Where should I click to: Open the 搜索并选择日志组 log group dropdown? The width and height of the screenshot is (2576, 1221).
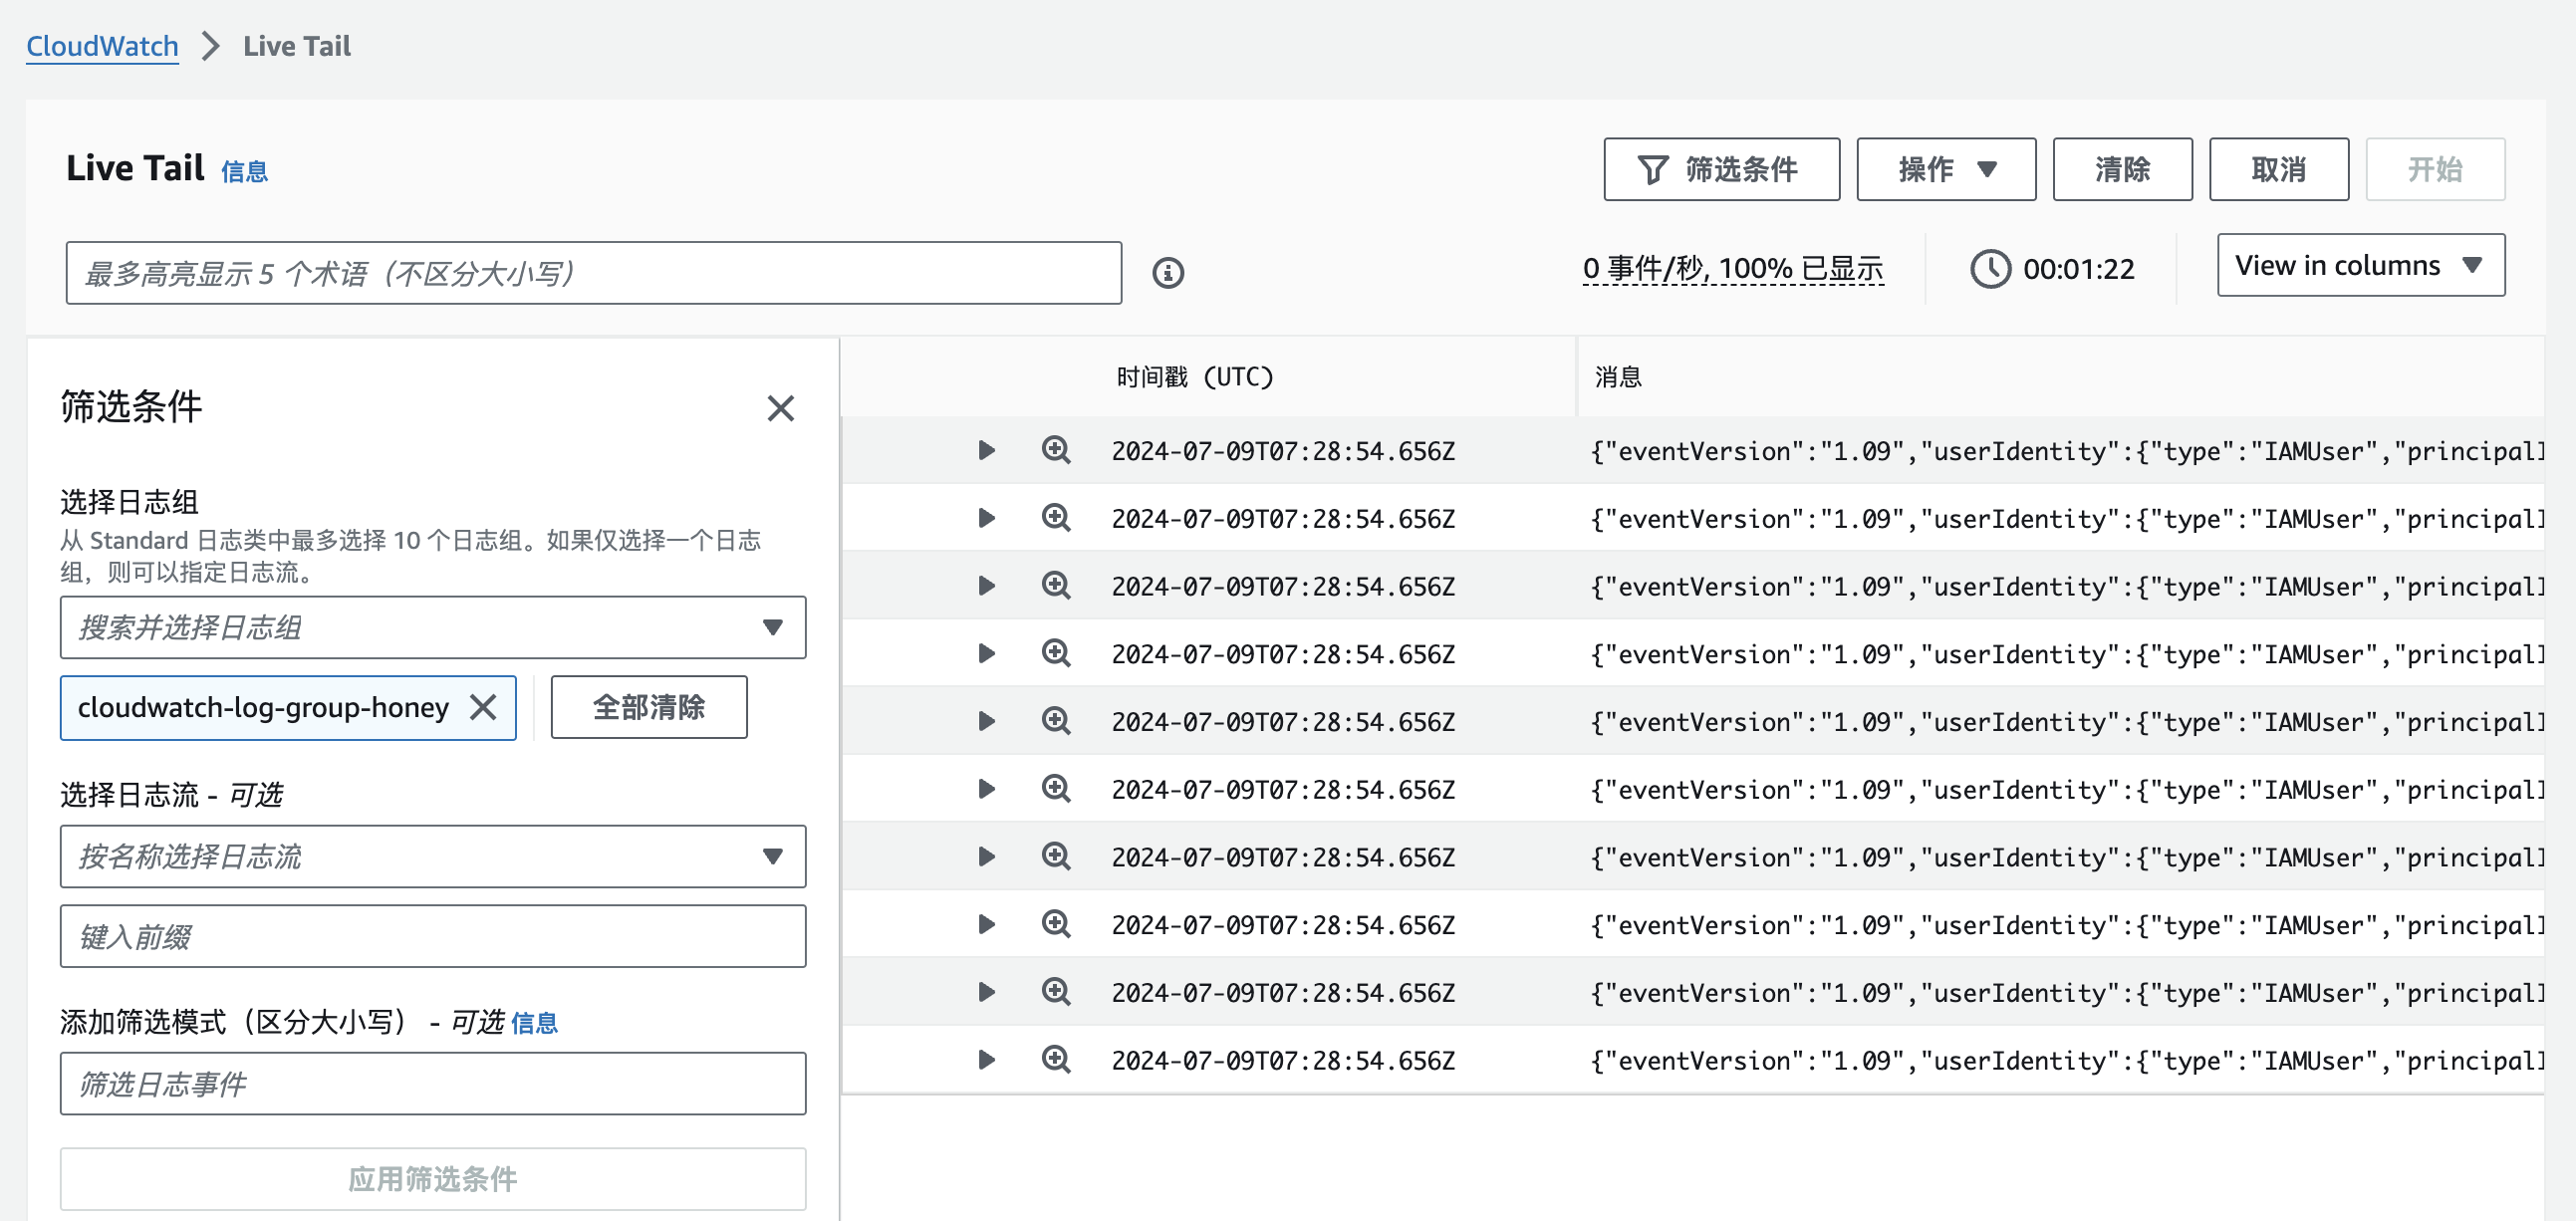tap(432, 628)
